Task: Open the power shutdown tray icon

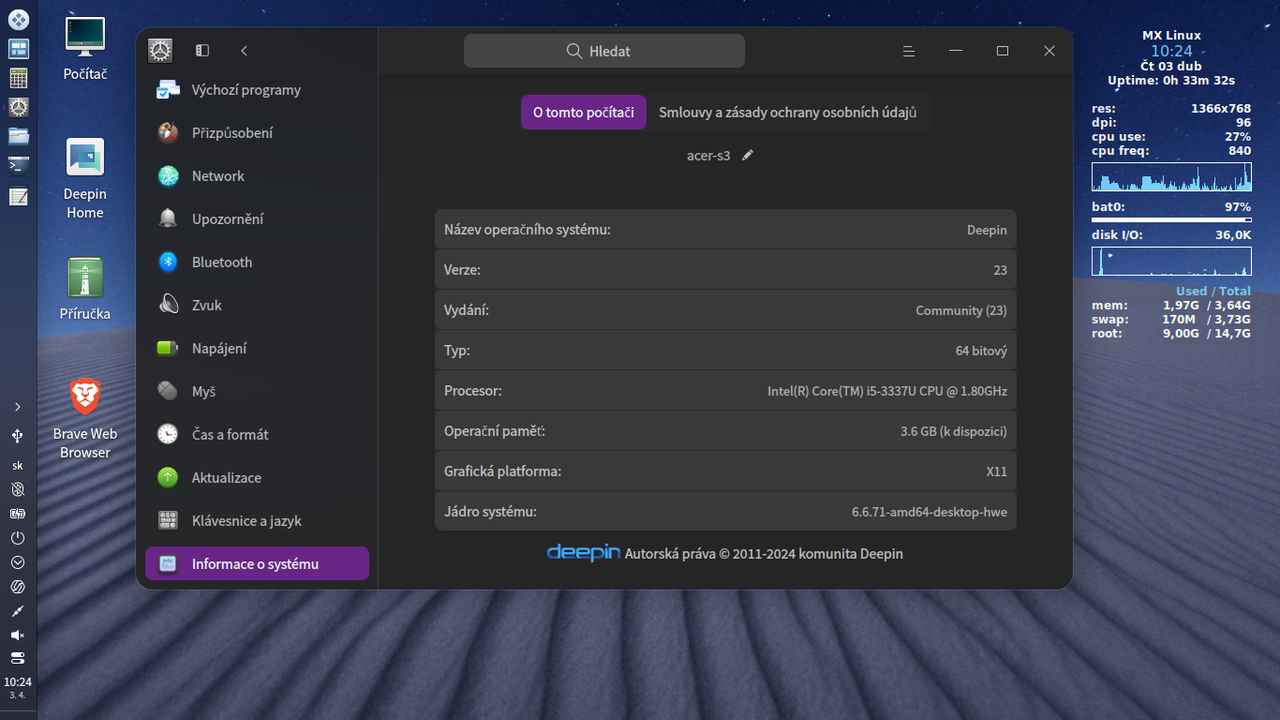Action: (17, 538)
